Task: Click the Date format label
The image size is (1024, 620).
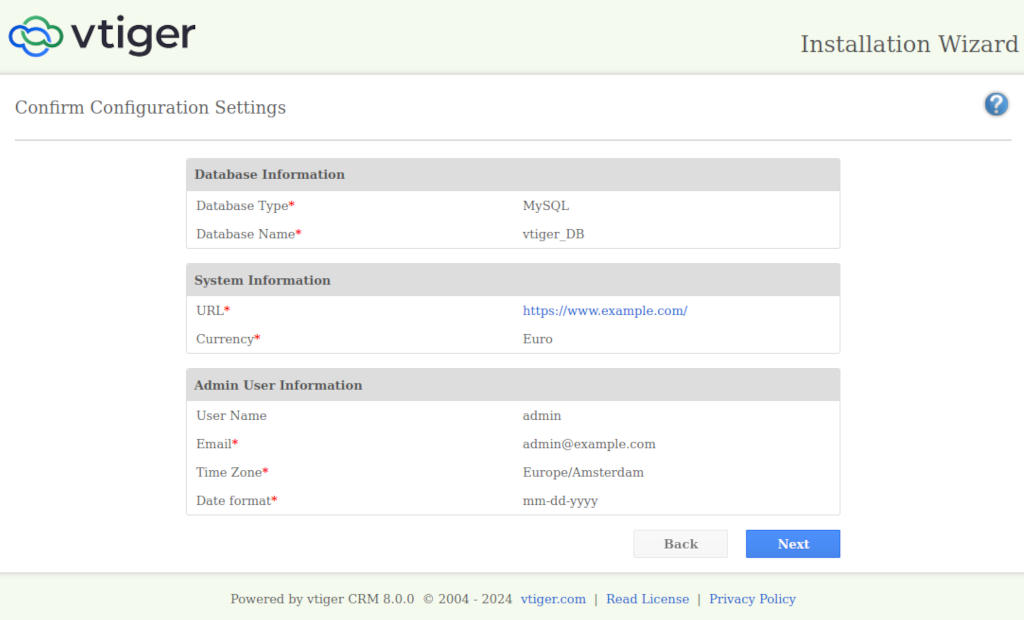Action: point(236,500)
